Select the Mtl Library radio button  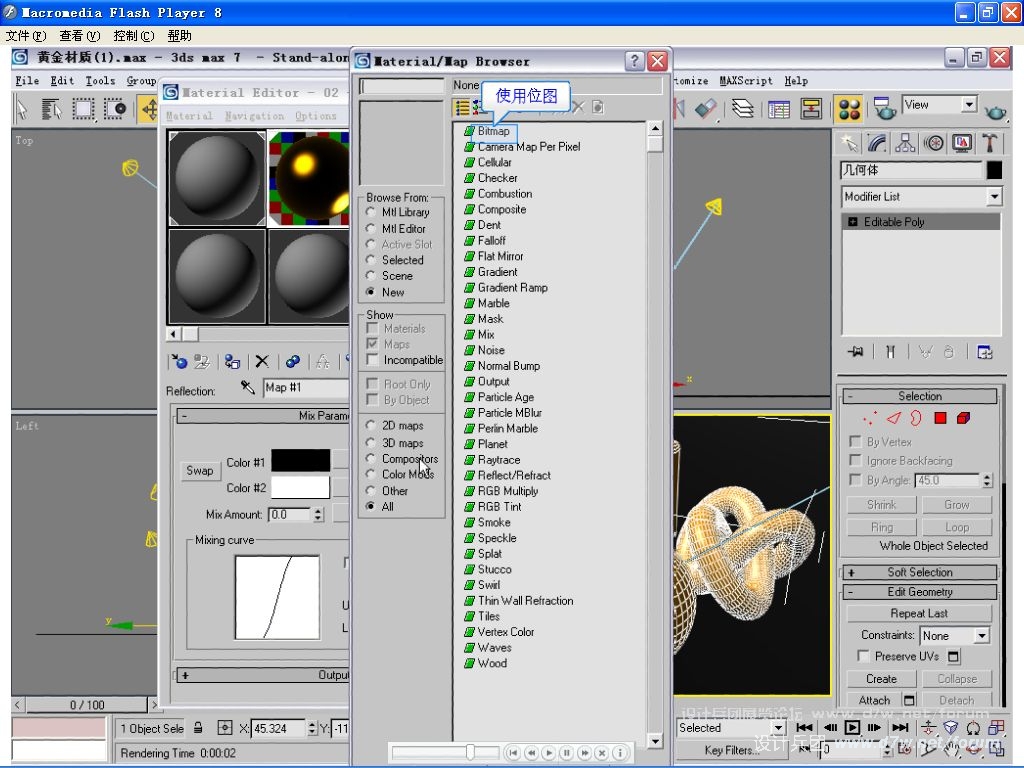[372, 212]
